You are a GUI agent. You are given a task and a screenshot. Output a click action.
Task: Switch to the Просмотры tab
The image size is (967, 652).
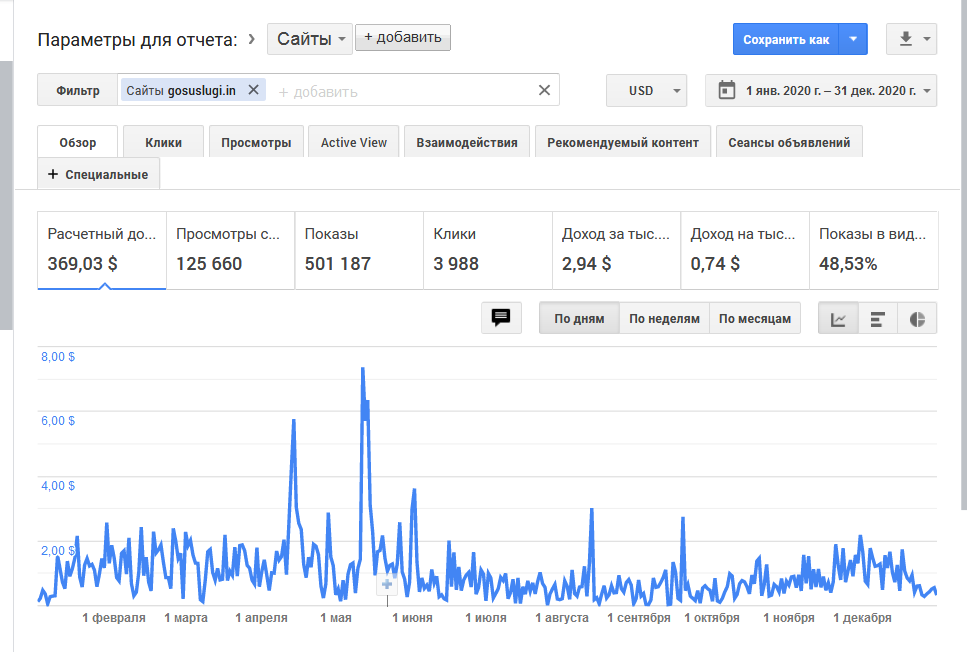[256, 142]
